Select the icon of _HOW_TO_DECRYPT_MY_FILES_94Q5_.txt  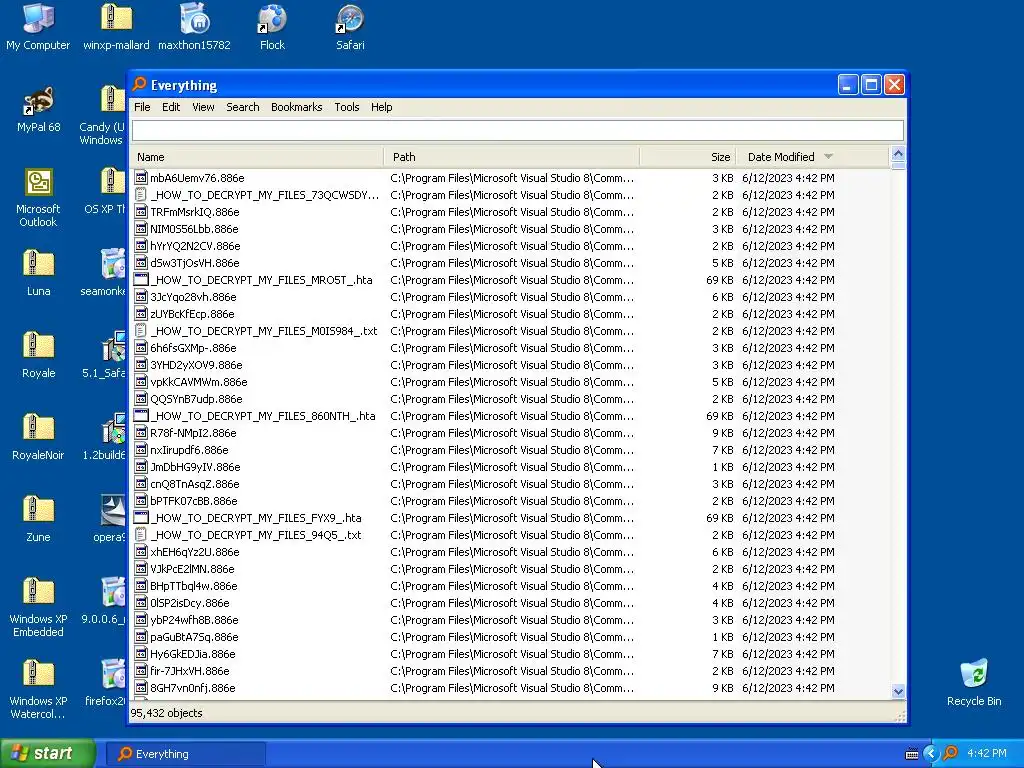click(140, 535)
